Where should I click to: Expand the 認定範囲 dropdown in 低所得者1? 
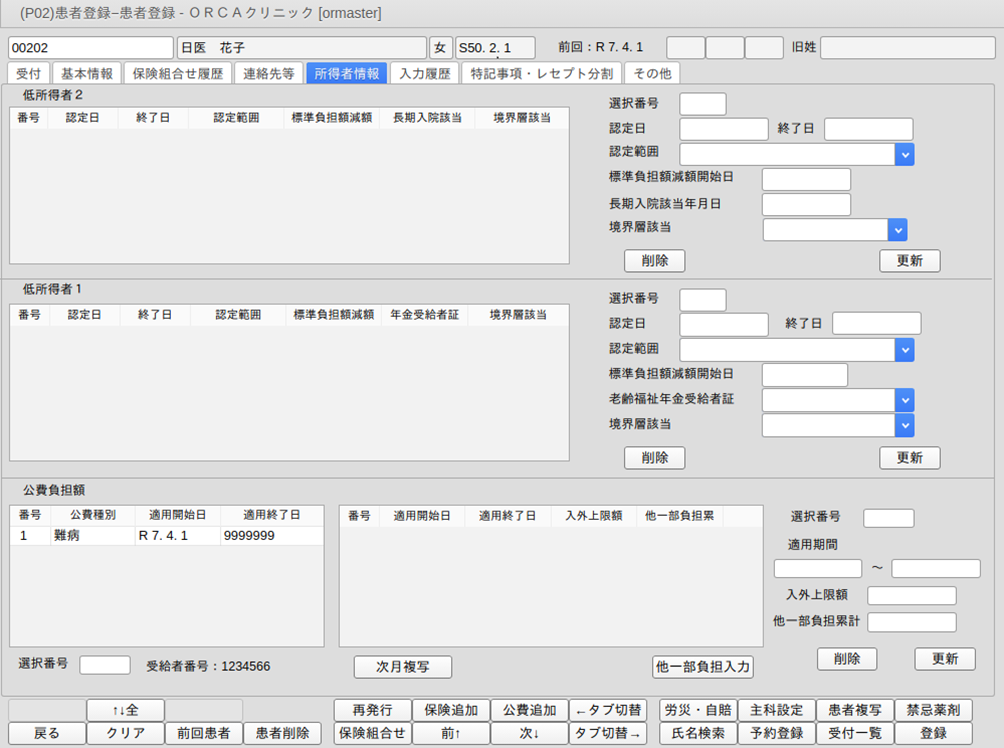click(904, 350)
